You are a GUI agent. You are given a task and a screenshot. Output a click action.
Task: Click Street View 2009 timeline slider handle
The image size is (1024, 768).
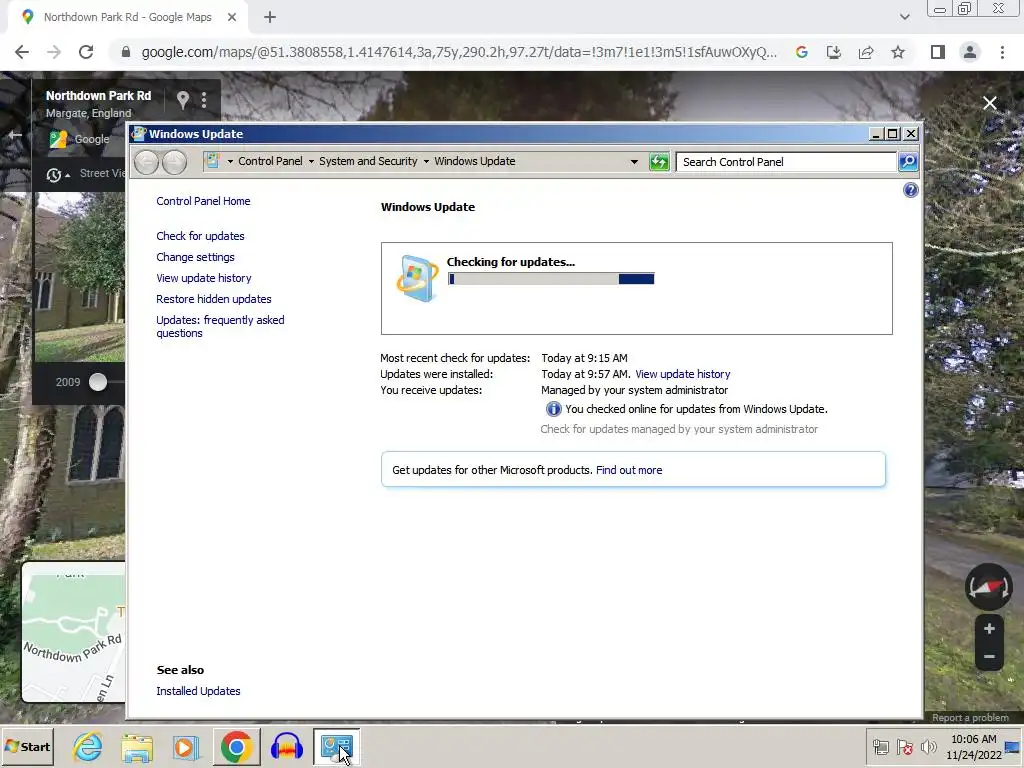(98, 382)
